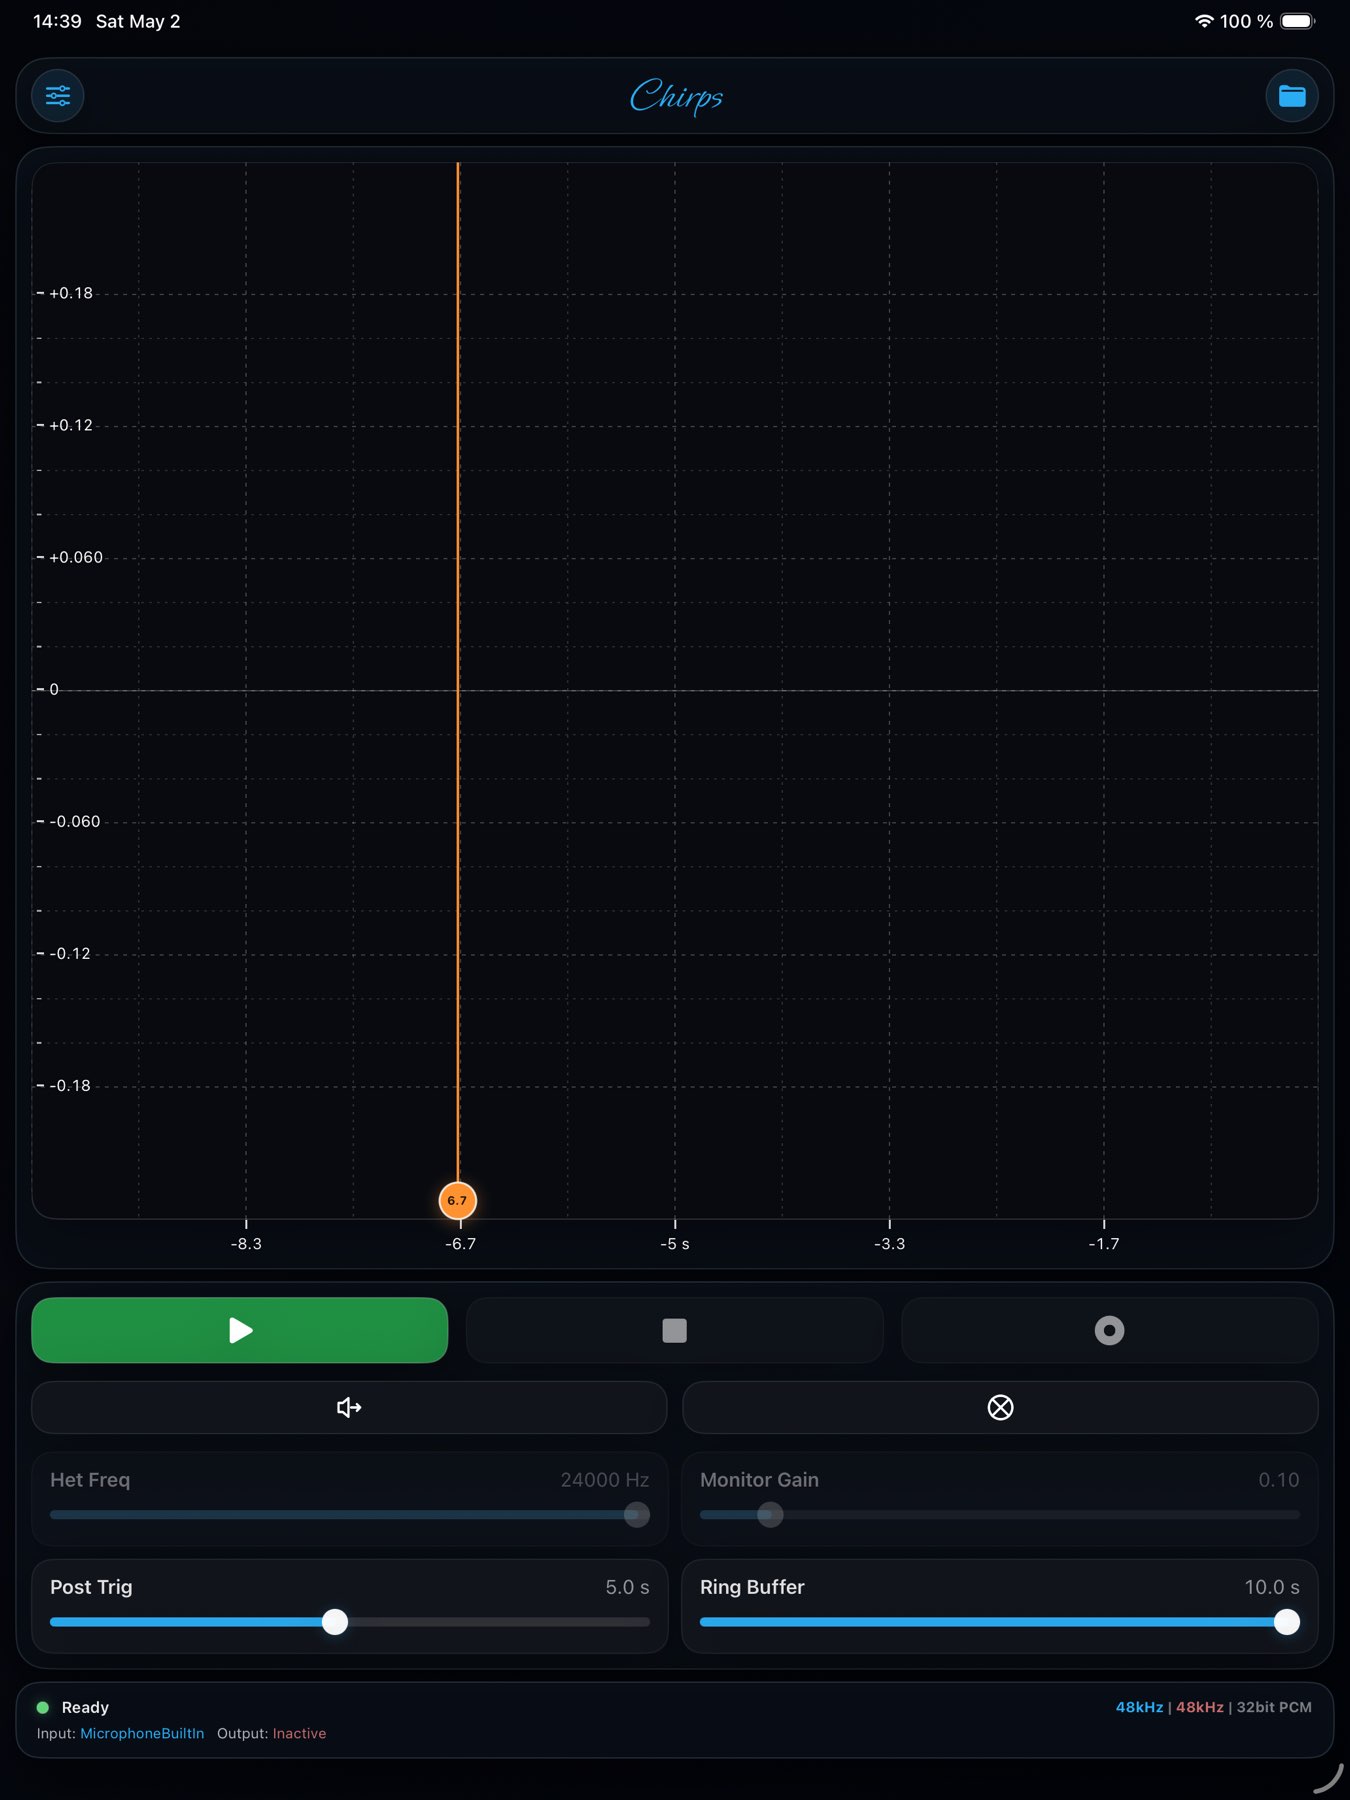
Task: Click the -0.12 amplitude axis label
Action: pos(70,953)
